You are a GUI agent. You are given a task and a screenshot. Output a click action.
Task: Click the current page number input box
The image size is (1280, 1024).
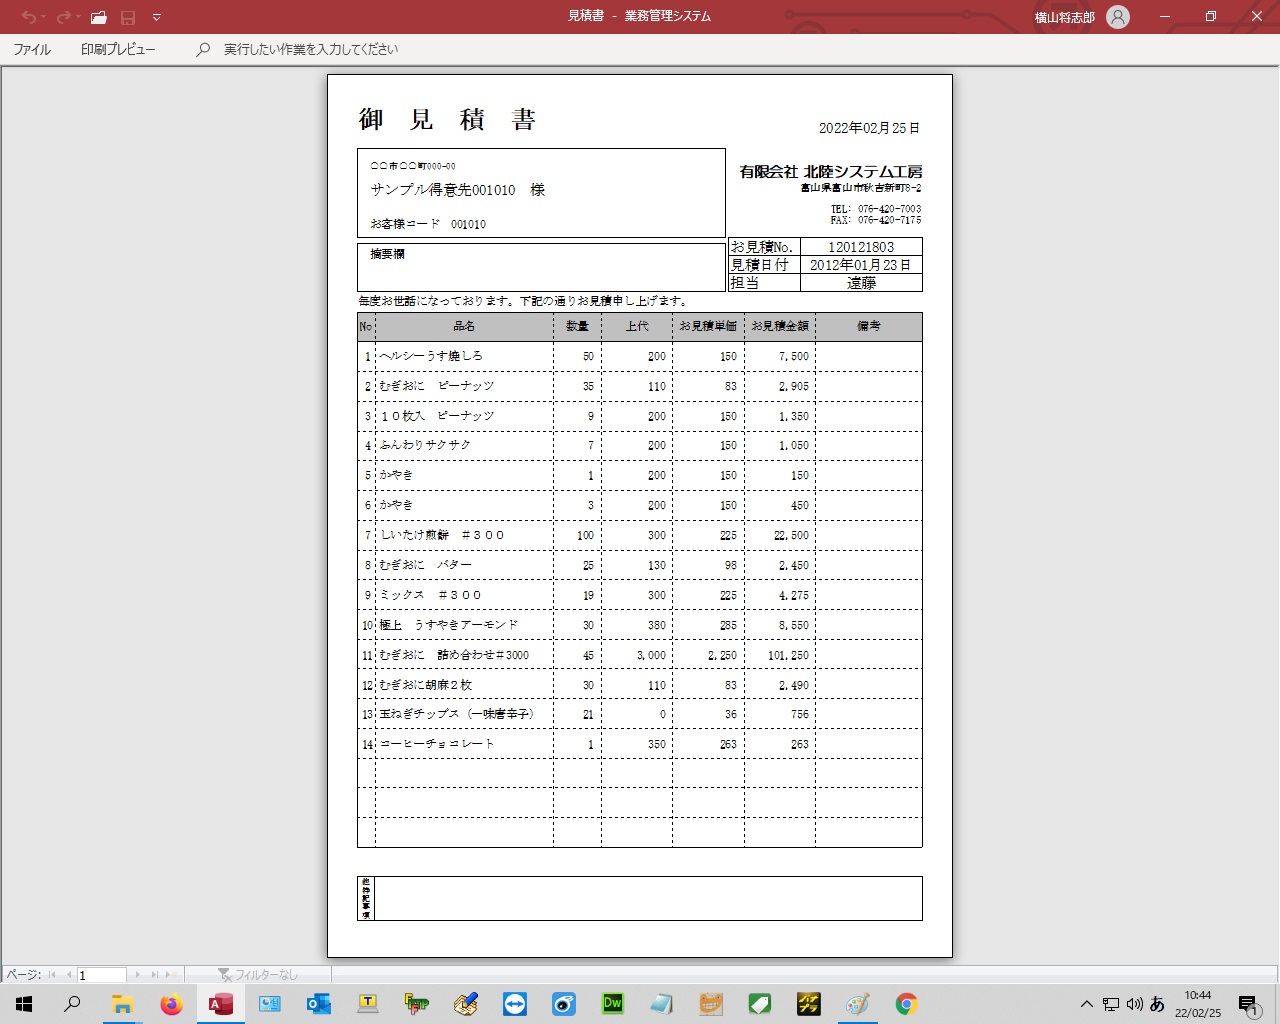(101, 975)
